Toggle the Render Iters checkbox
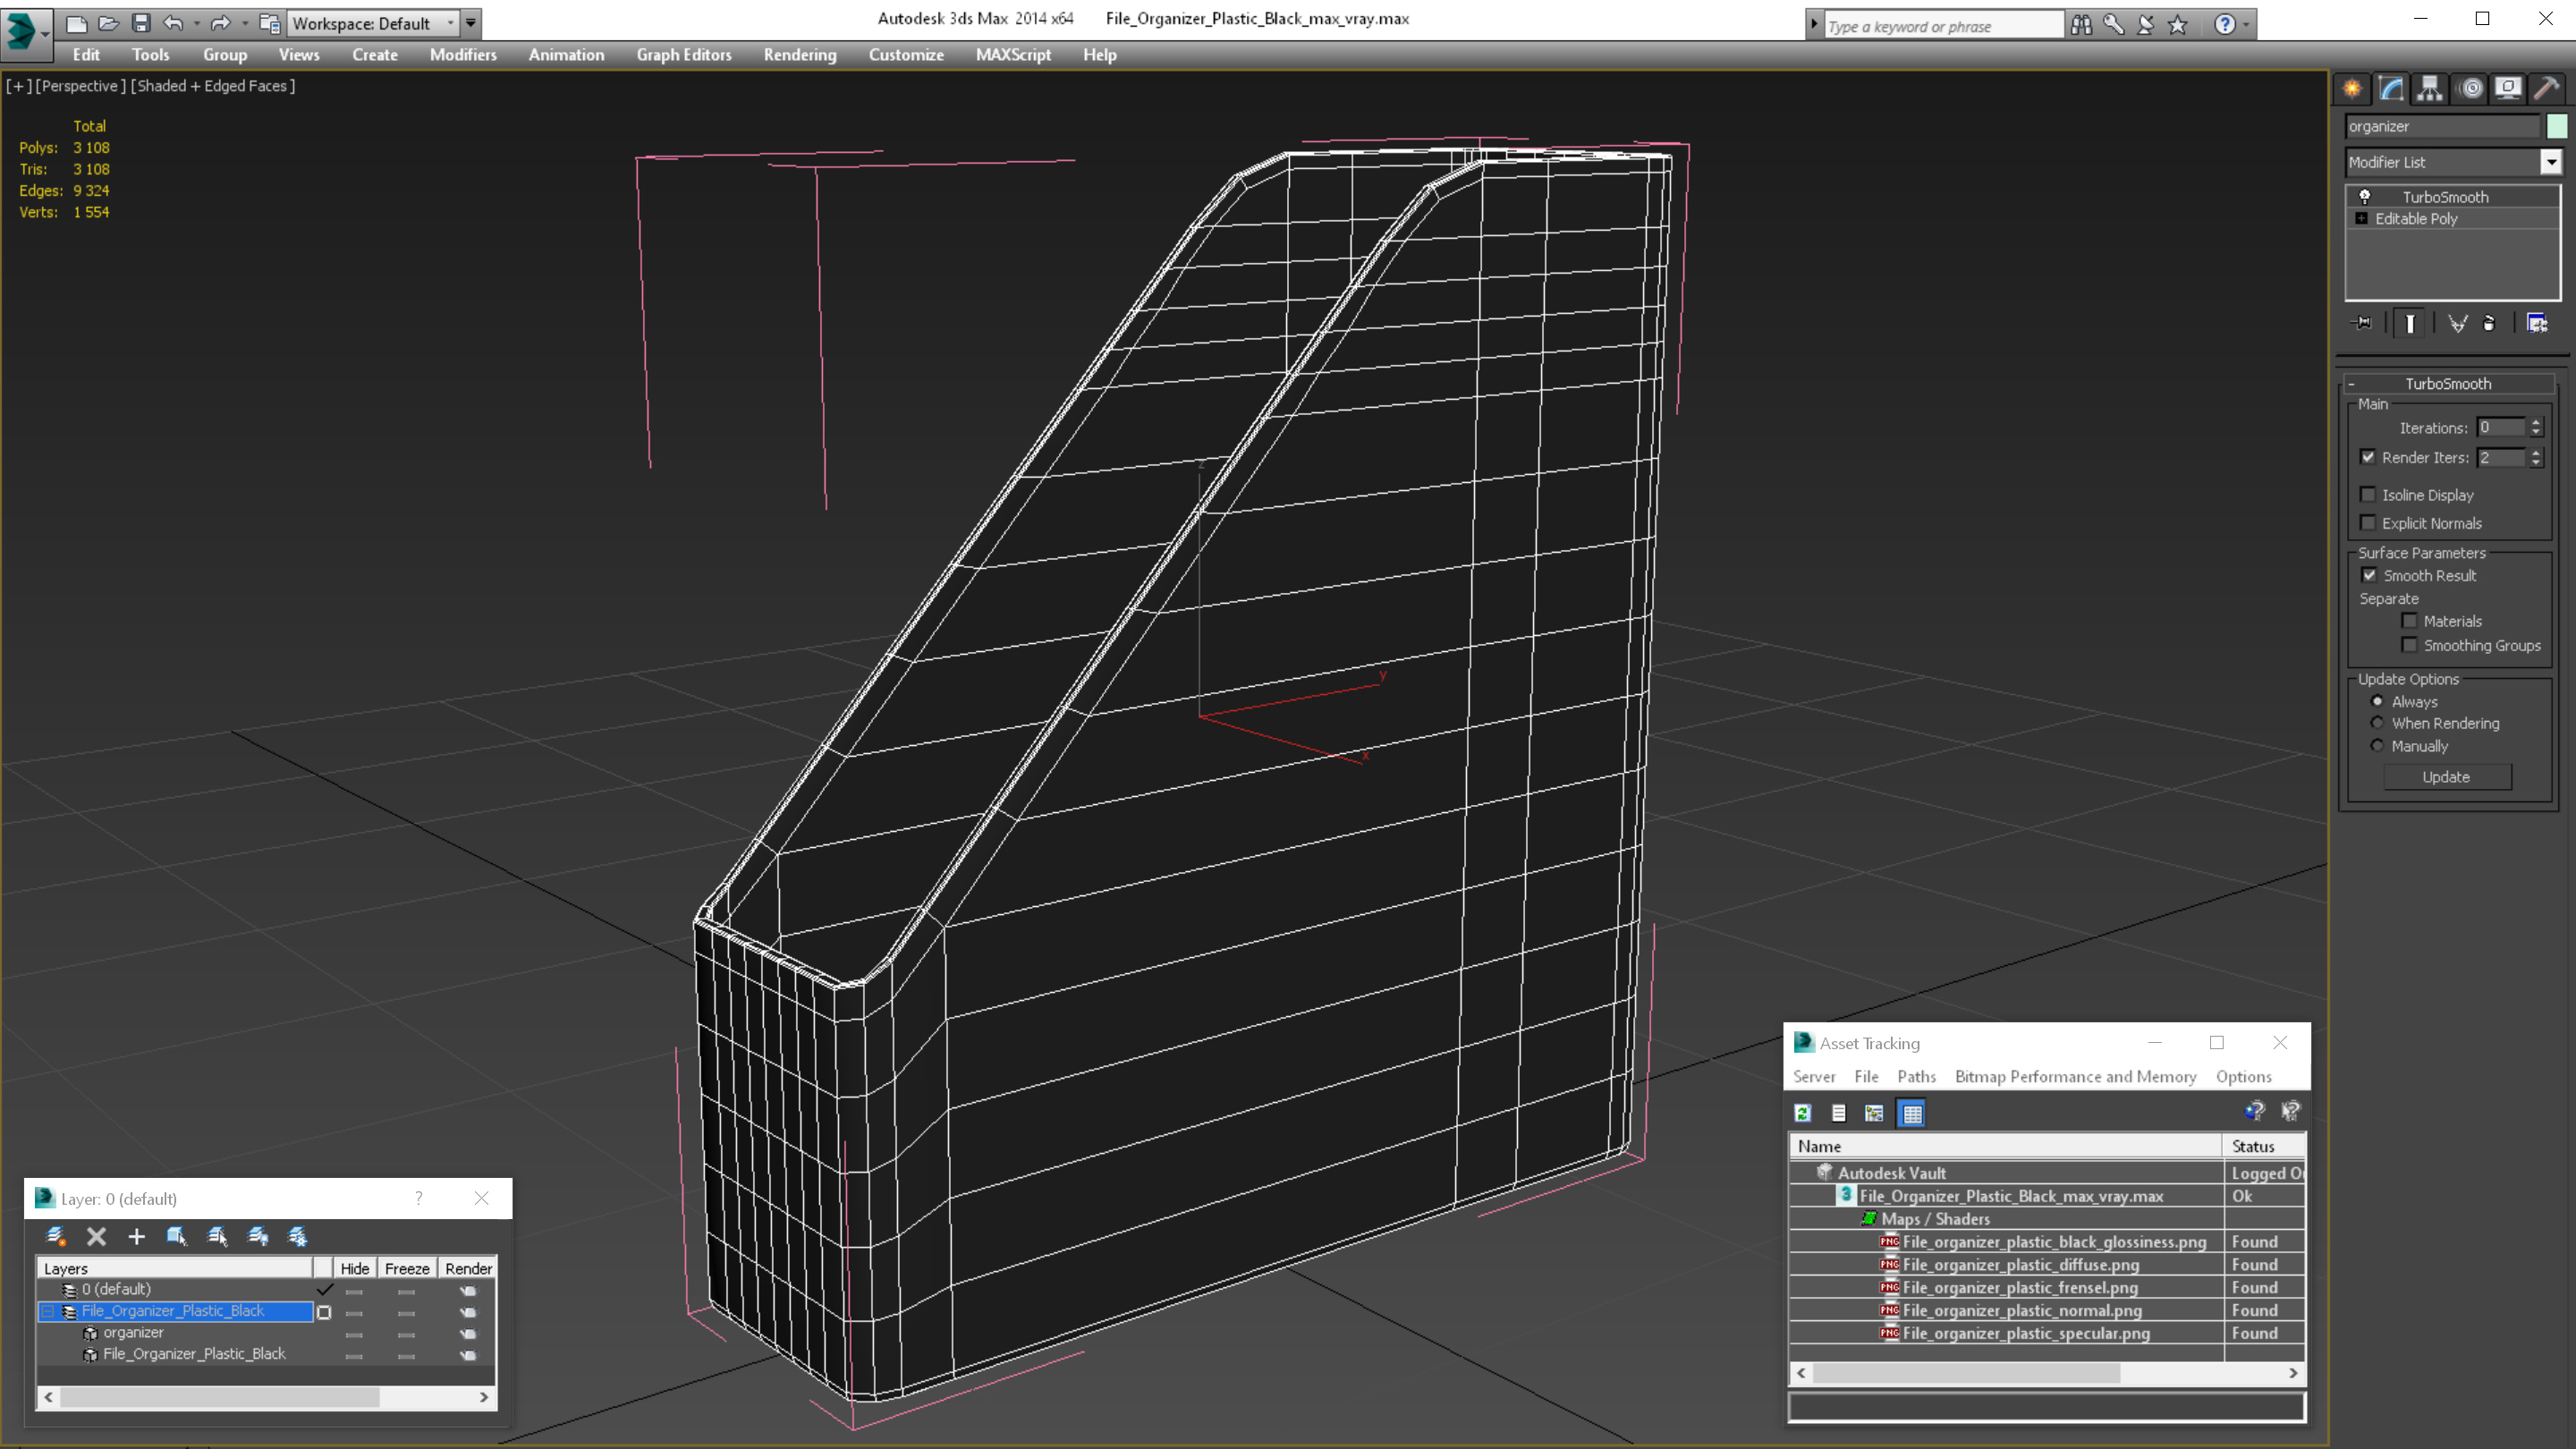Image resolution: width=2576 pixels, height=1449 pixels. tap(2368, 457)
